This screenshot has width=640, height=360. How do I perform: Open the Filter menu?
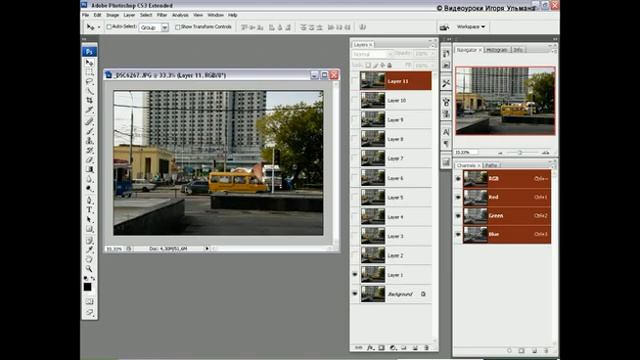162,15
